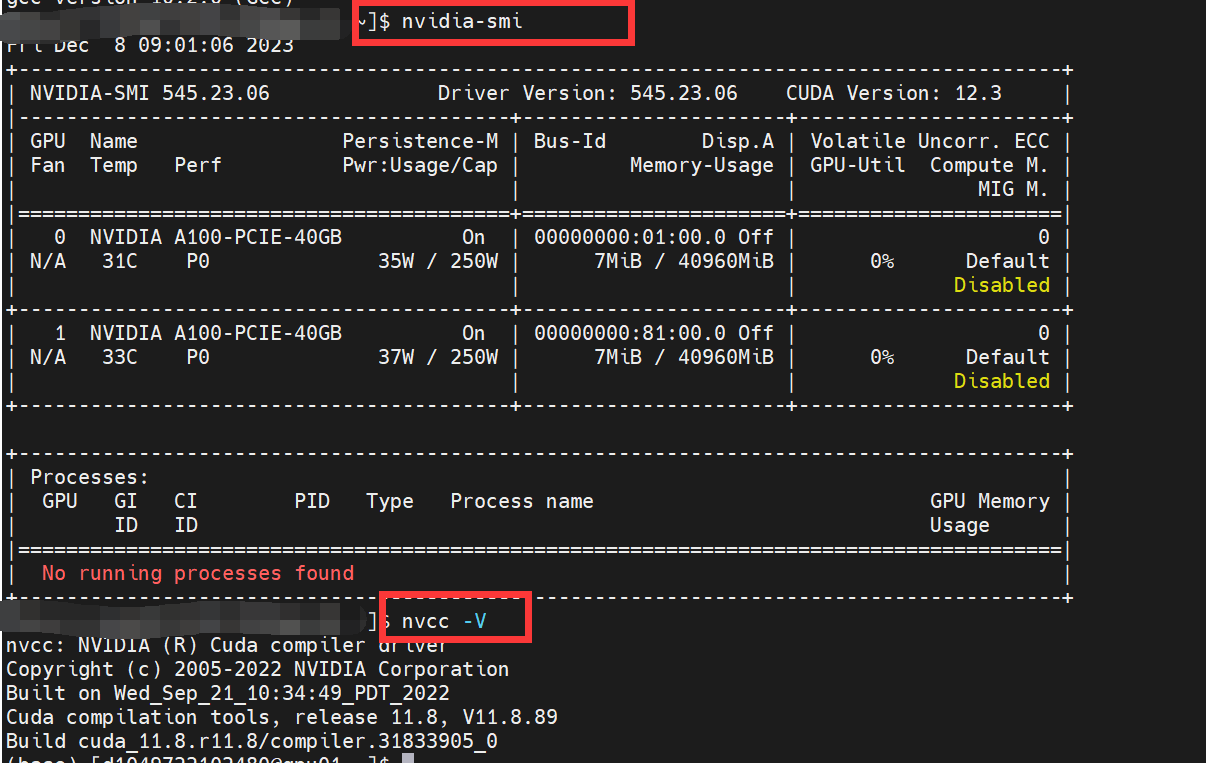Click the "Perf" column header
1206x763 pixels.
click(x=198, y=165)
